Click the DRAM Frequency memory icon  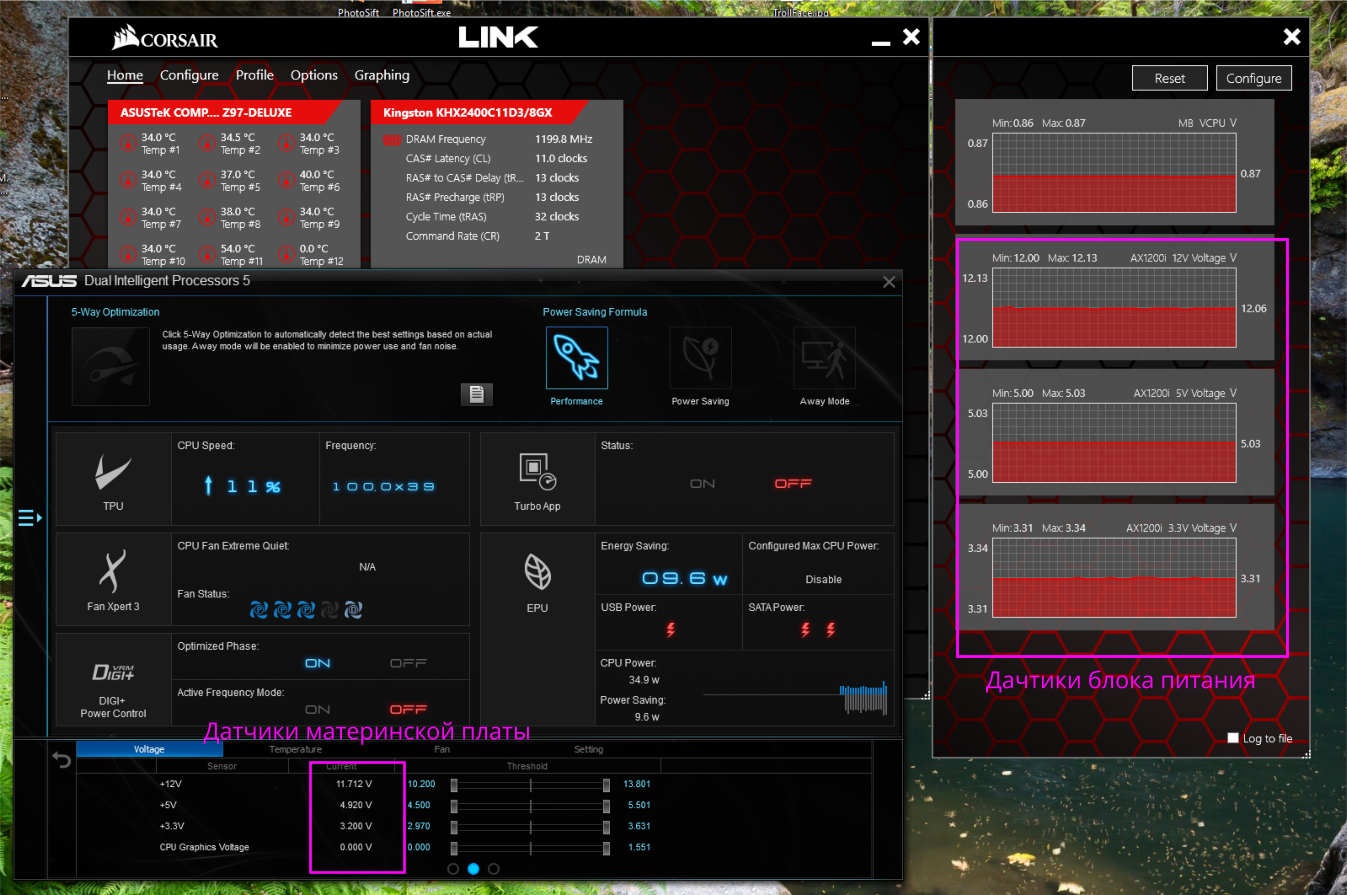[391, 140]
